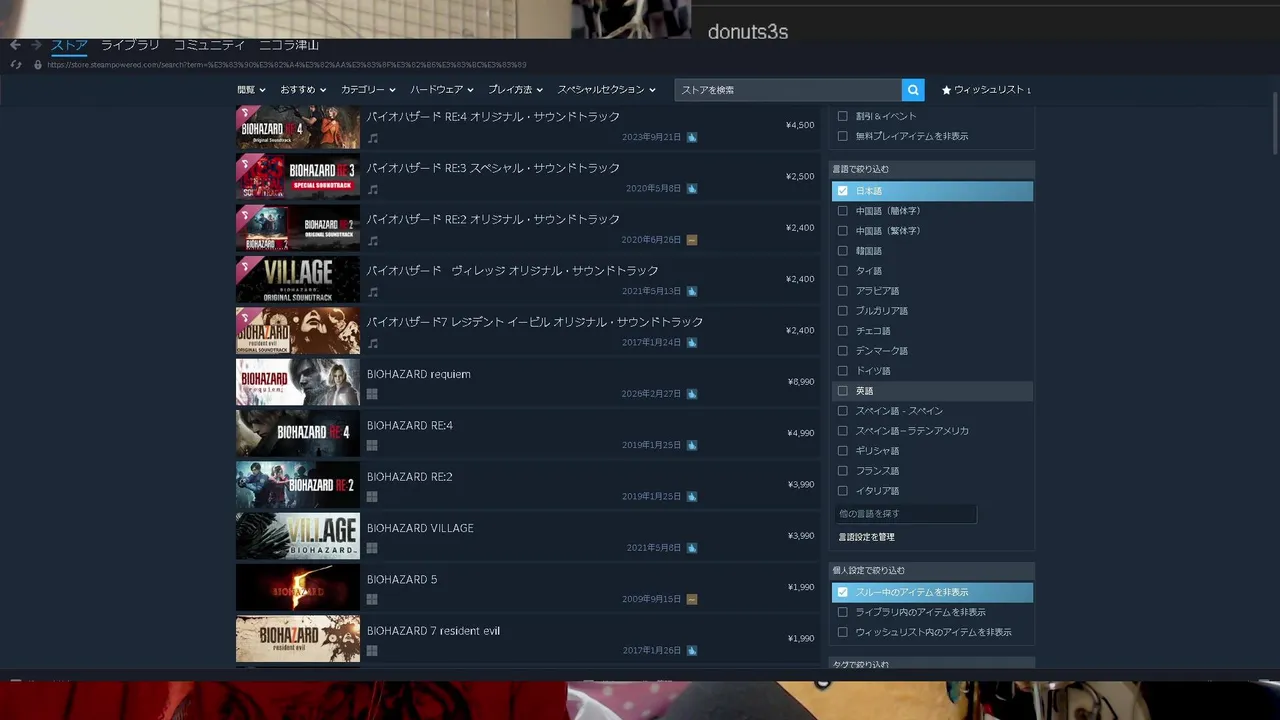
Task: Click the Windows icon under BIOHAZARD 5
Action: pos(372,600)
